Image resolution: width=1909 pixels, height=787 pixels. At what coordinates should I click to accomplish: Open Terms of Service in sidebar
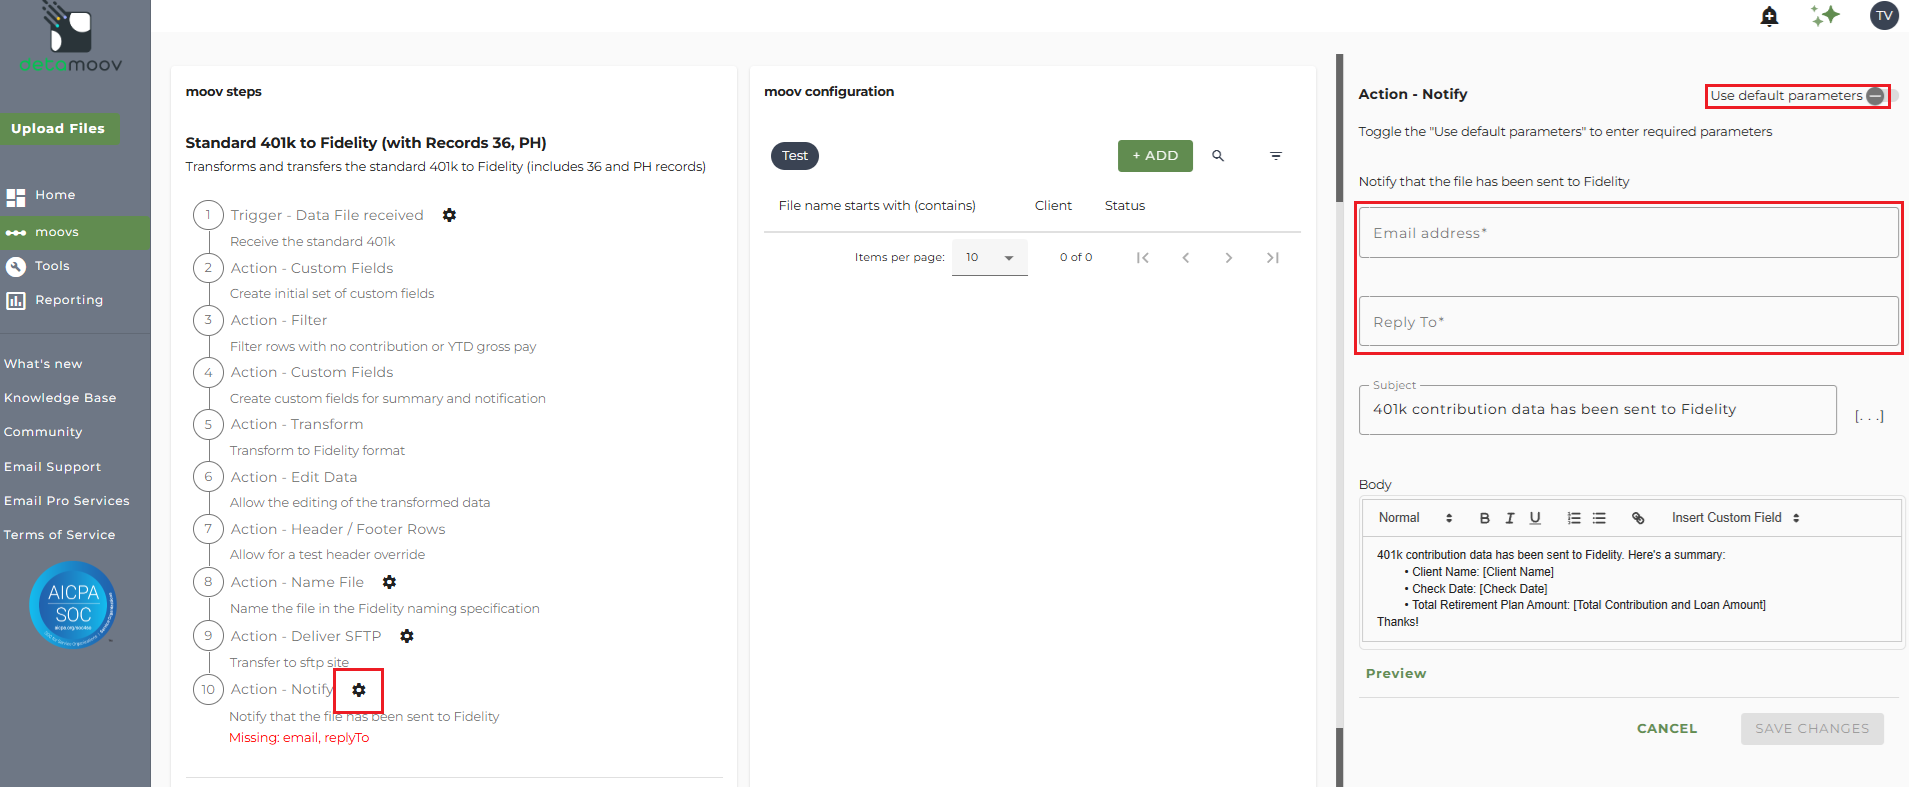click(x=59, y=535)
